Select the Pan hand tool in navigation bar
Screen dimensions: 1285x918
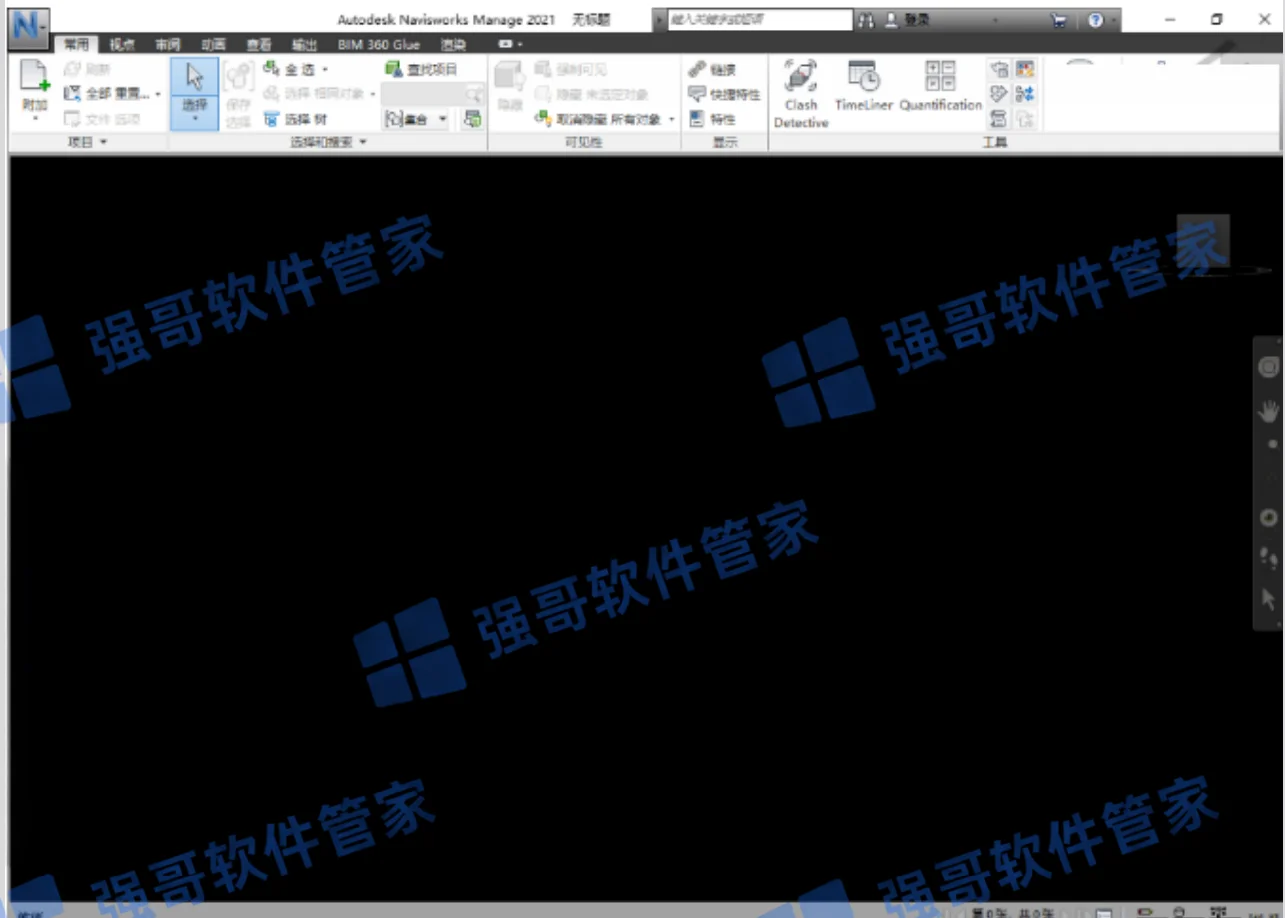pyautogui.click(x=1269, y=411)
